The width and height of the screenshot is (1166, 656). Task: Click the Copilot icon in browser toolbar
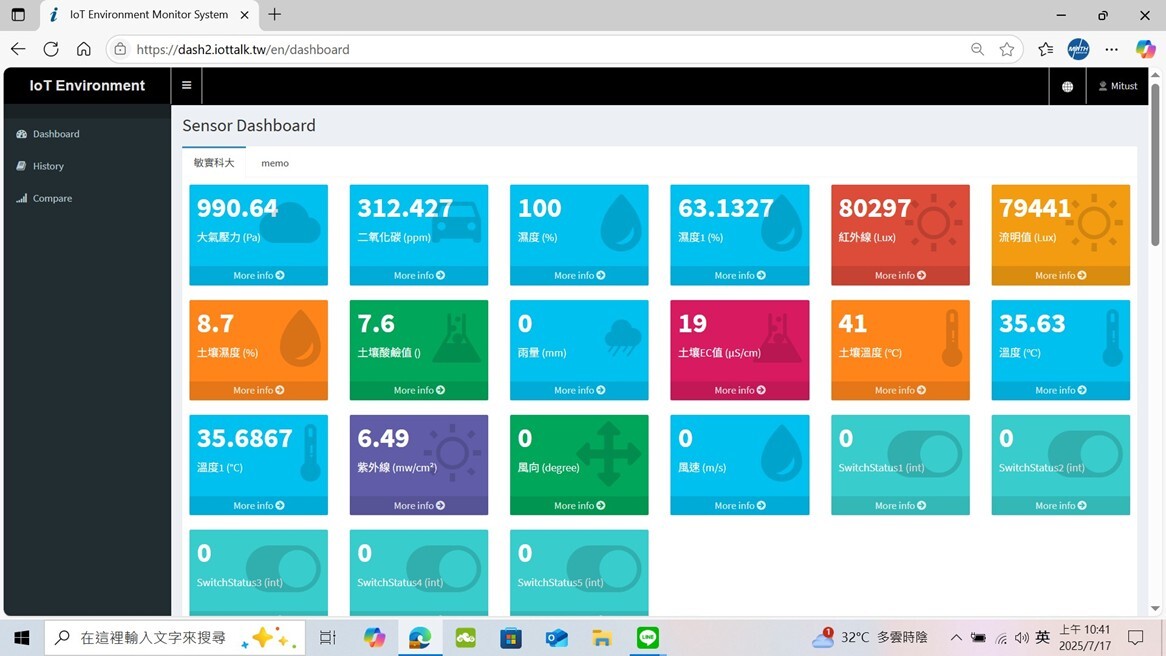coord(1145,49)
